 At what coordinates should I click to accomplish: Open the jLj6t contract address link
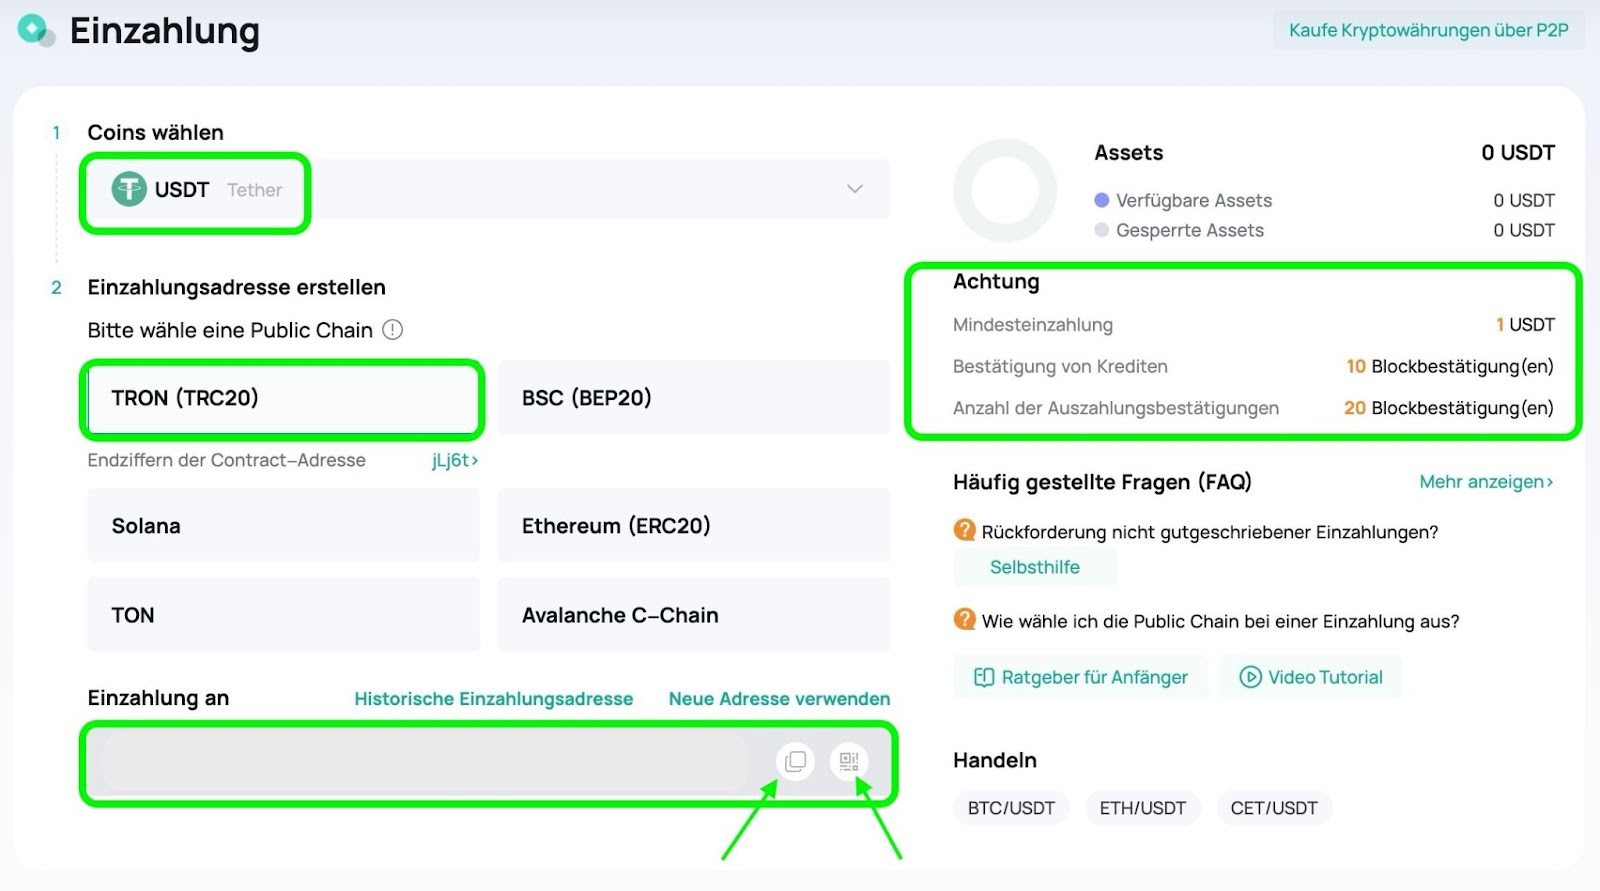[x=455, y=460]
